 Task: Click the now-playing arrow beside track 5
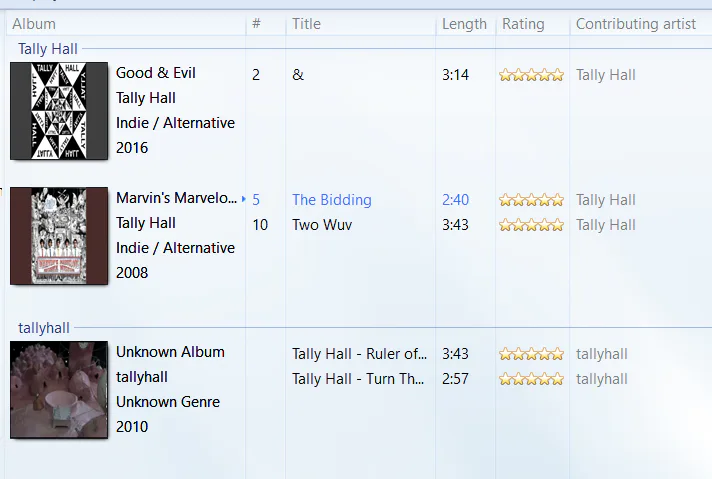click(244, 199)
